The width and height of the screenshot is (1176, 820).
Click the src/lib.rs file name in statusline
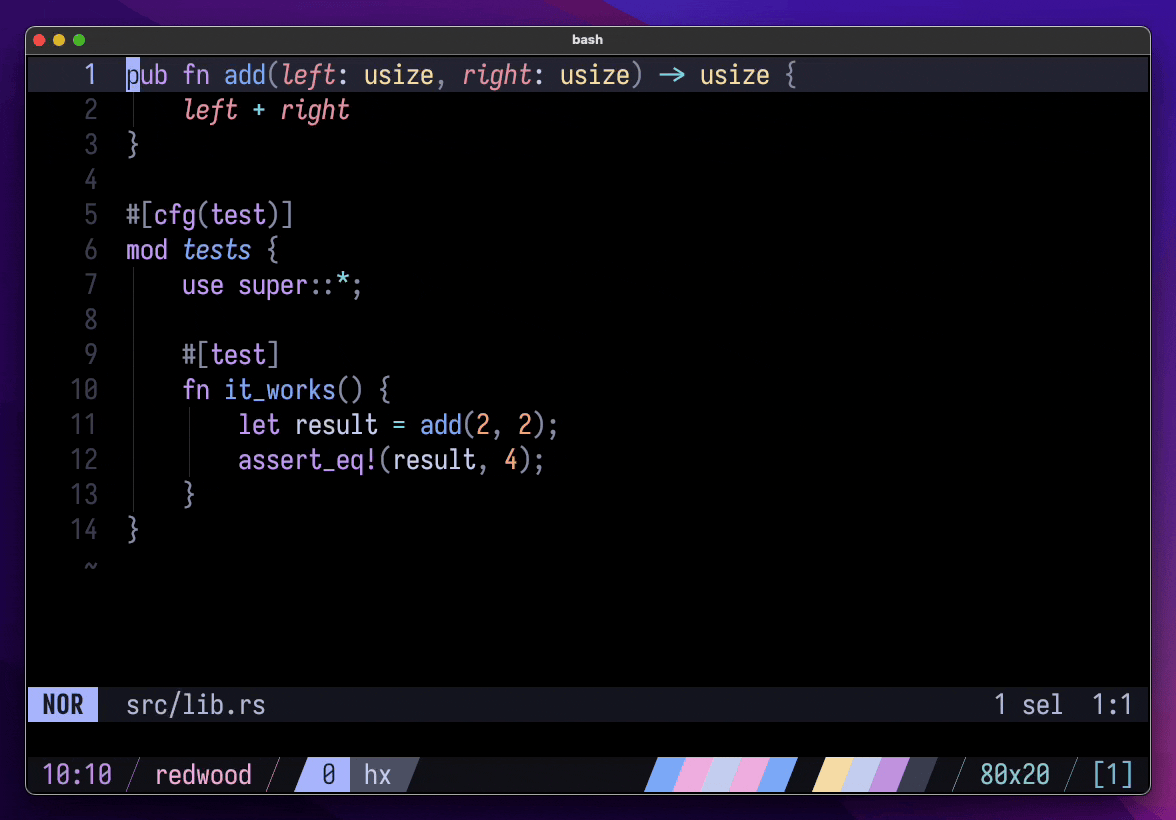196,705
